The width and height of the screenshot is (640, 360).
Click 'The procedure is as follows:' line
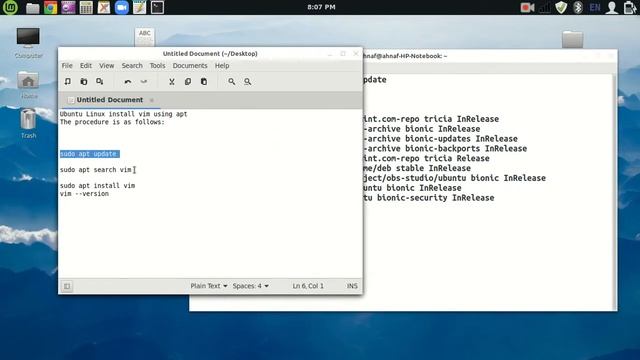tap(112, 122)
